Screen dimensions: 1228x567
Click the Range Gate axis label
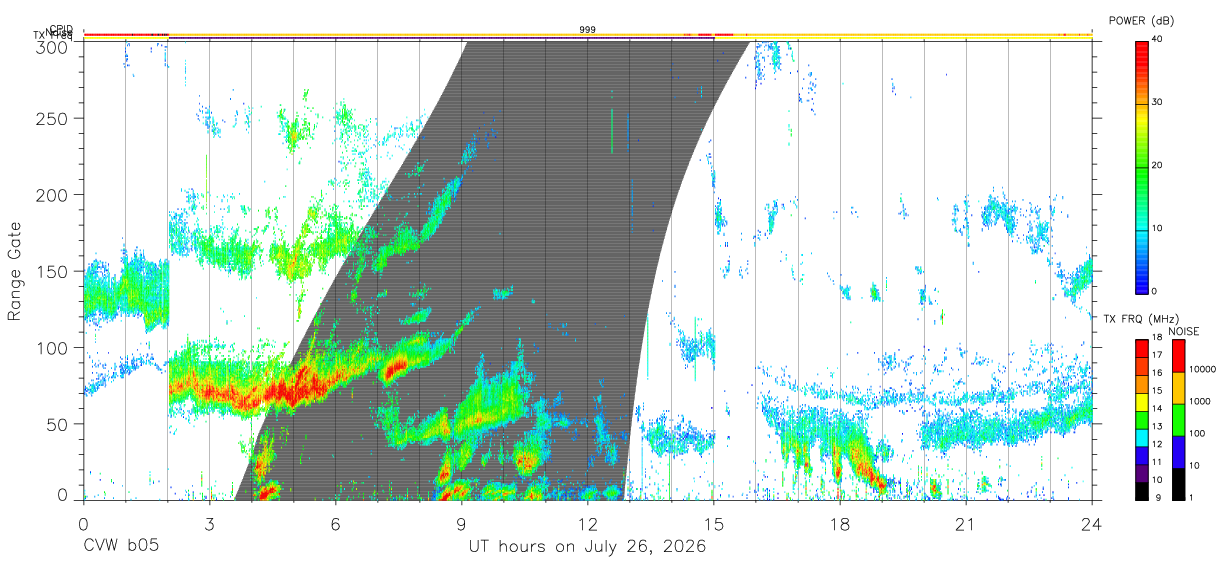[x=15, y=271]
